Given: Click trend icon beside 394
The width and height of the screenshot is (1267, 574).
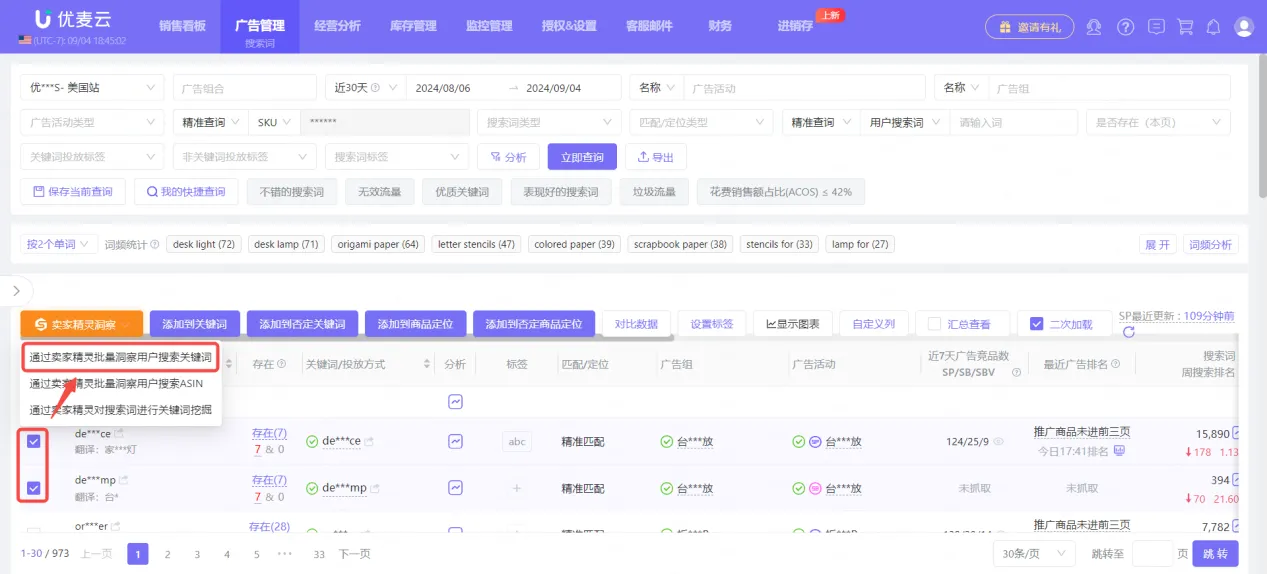Looking at the screenshot, I should coord(1237,480).
